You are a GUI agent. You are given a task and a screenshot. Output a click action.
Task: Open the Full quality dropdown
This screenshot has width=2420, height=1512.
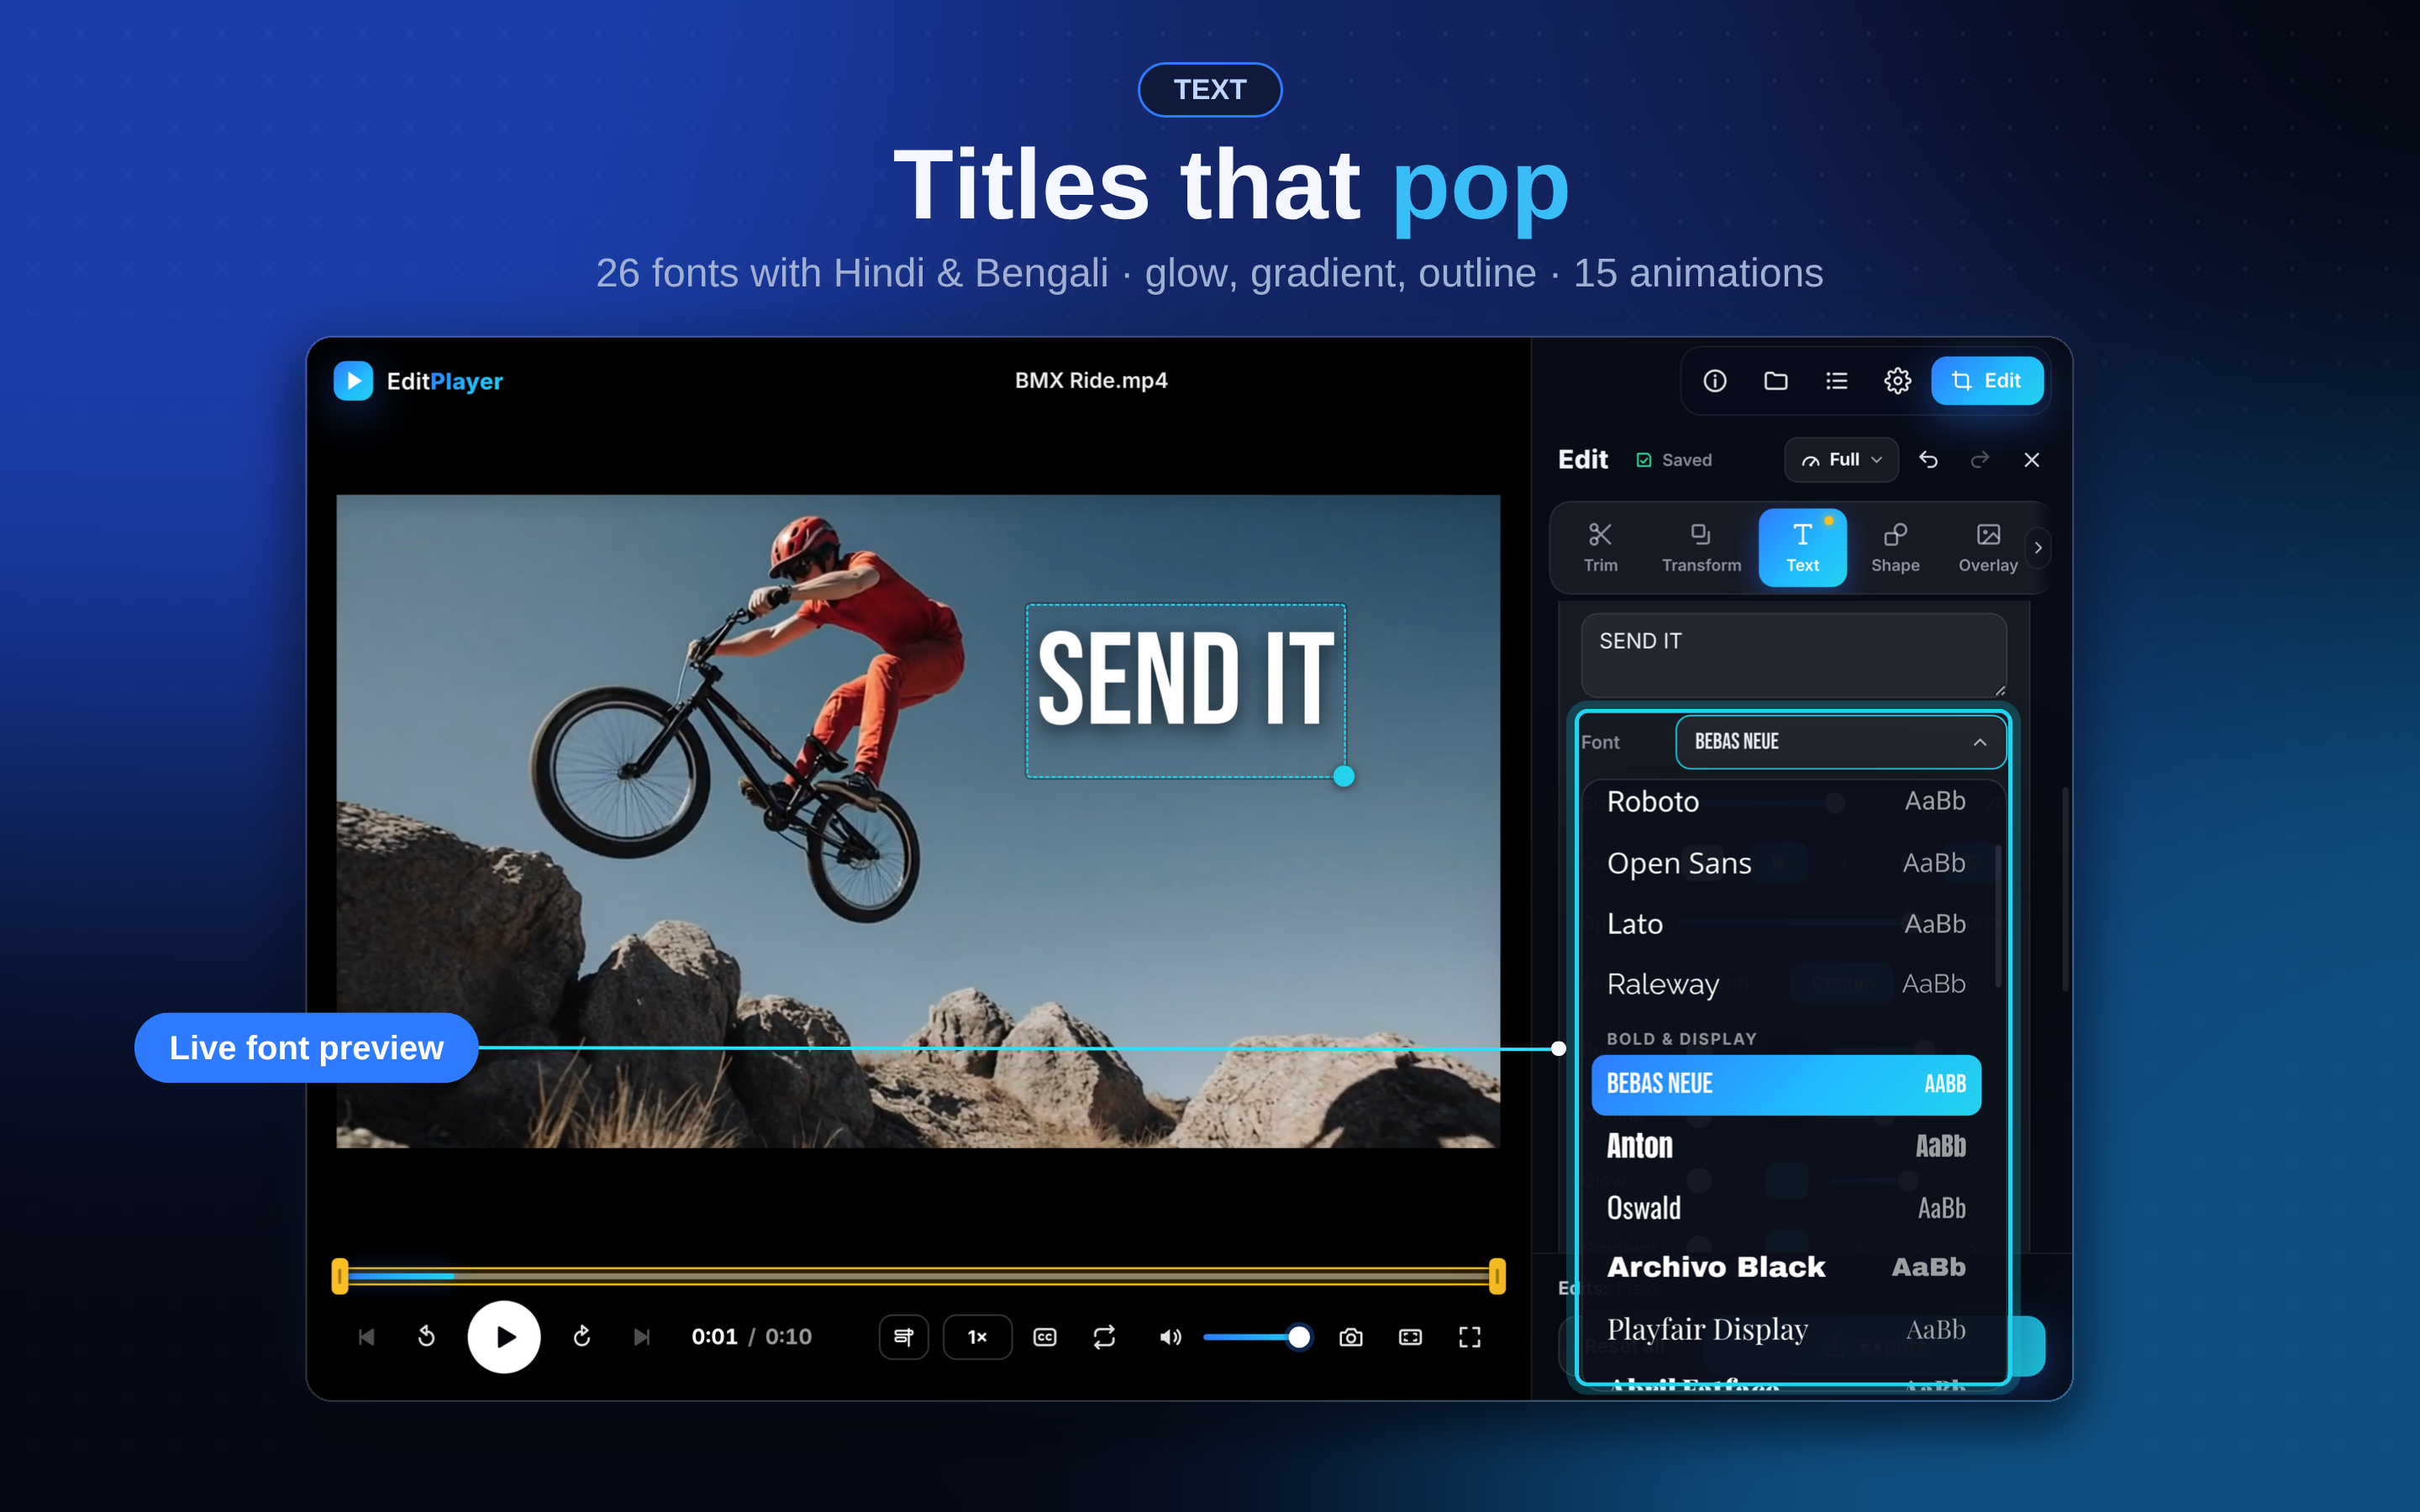pyautogui.click(x=1841, y=460)
